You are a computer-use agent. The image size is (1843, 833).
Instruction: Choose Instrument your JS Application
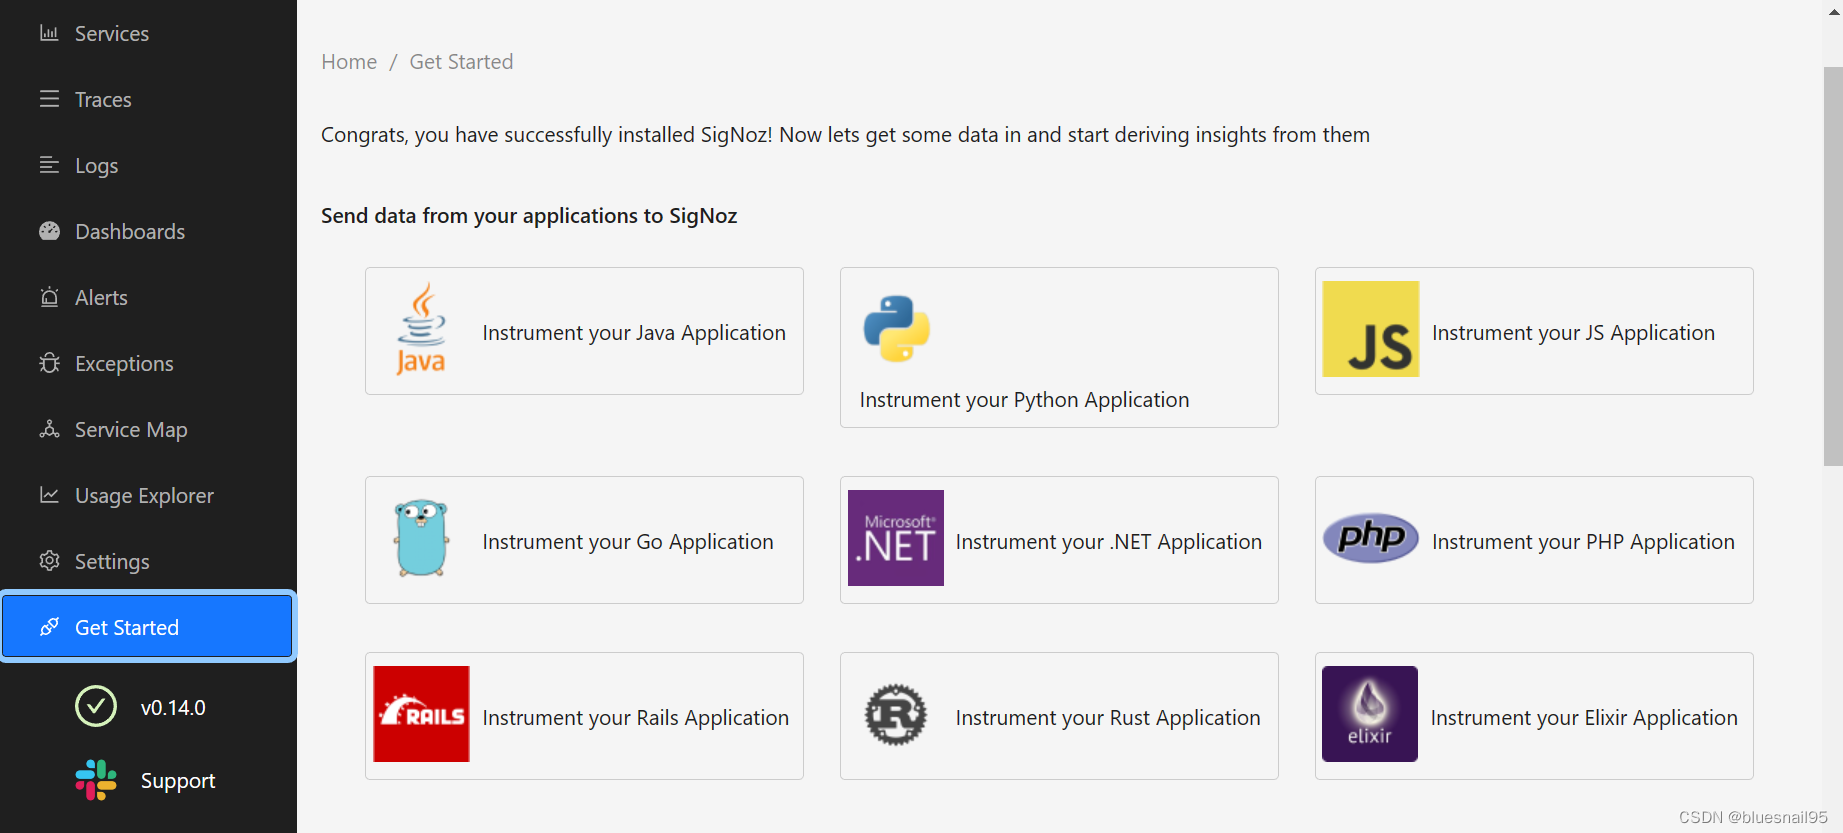pyautogui.click(x=1534, y=331)
